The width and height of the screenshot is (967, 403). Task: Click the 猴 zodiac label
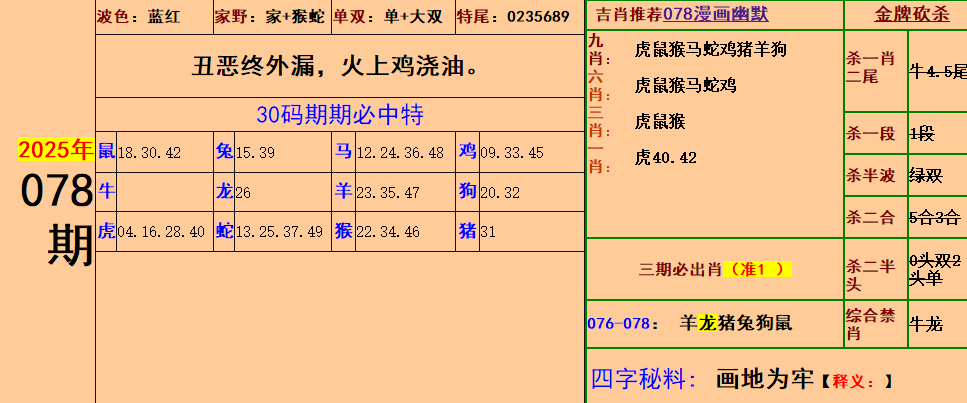[x=343, y=231]
